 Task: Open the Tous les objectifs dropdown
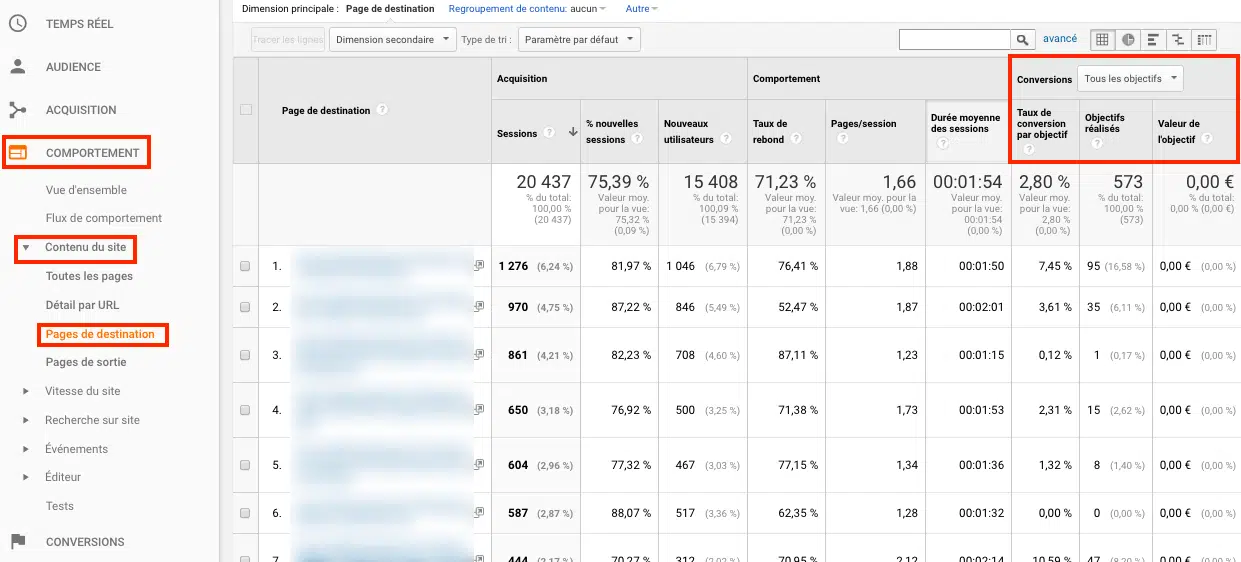(x=1129, y=79)
